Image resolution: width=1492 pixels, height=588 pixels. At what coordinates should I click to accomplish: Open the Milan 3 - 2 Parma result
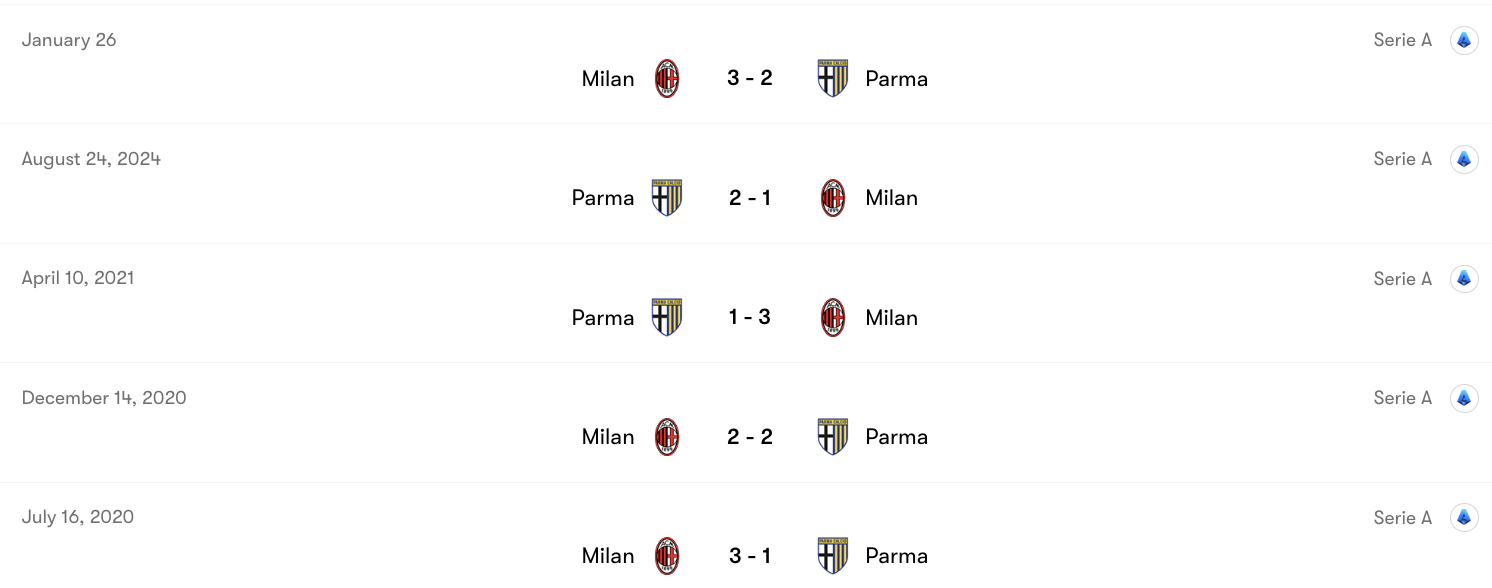(x=750, y=78)
